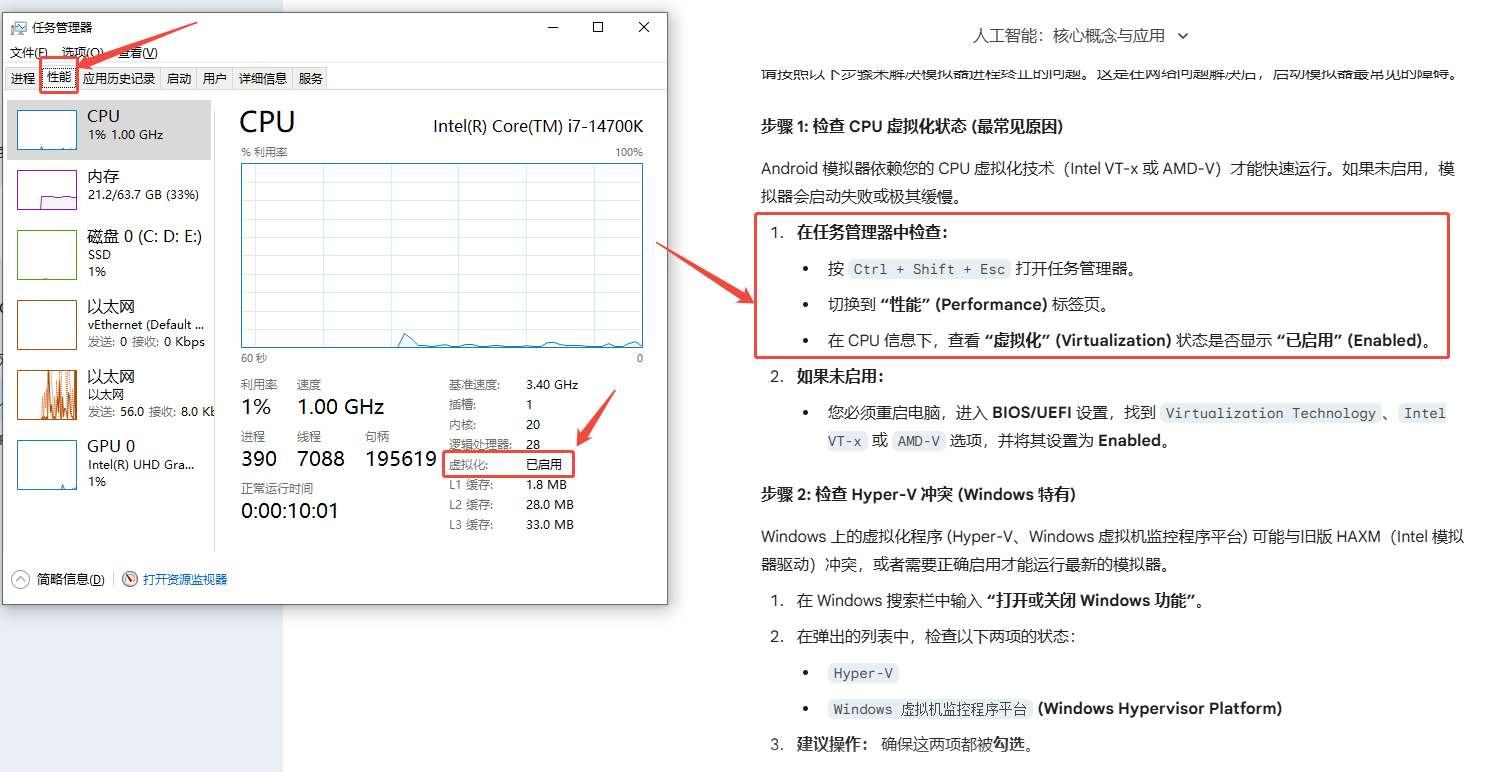Select the GPU 0 graph thumbnail

(x=47, y=465)
